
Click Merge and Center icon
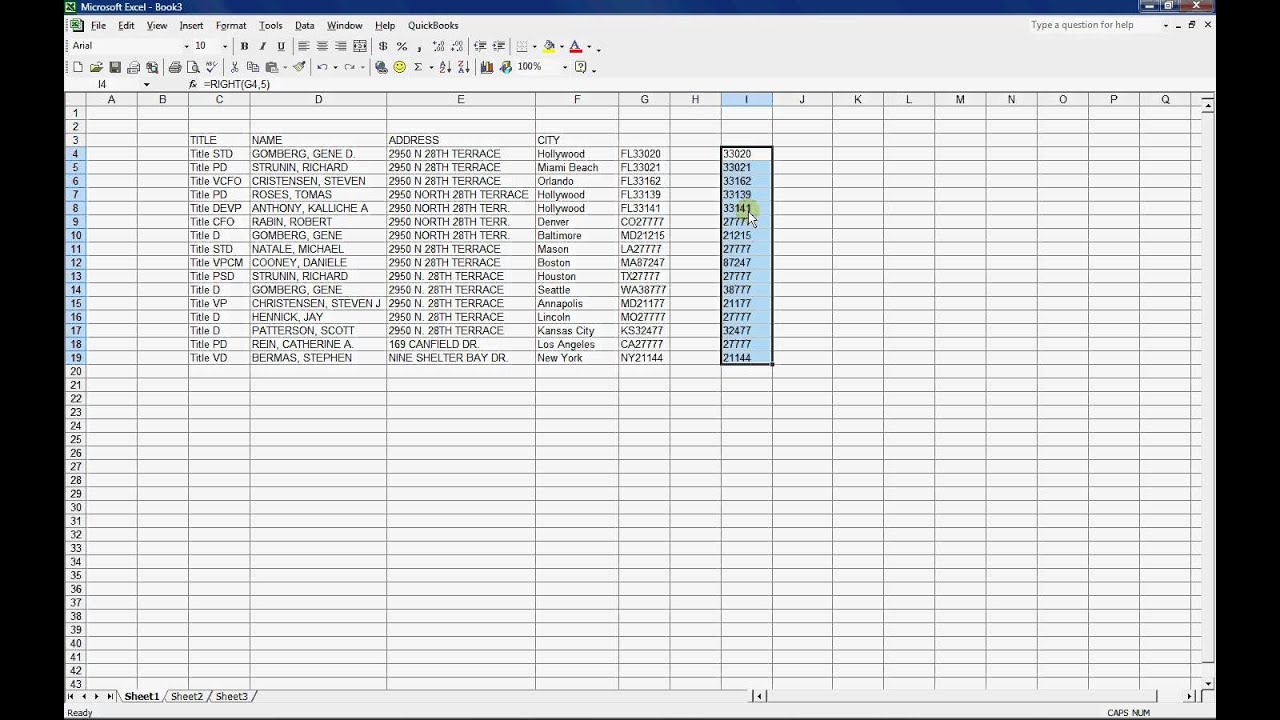pyautogui.click(x=360, y=46)
